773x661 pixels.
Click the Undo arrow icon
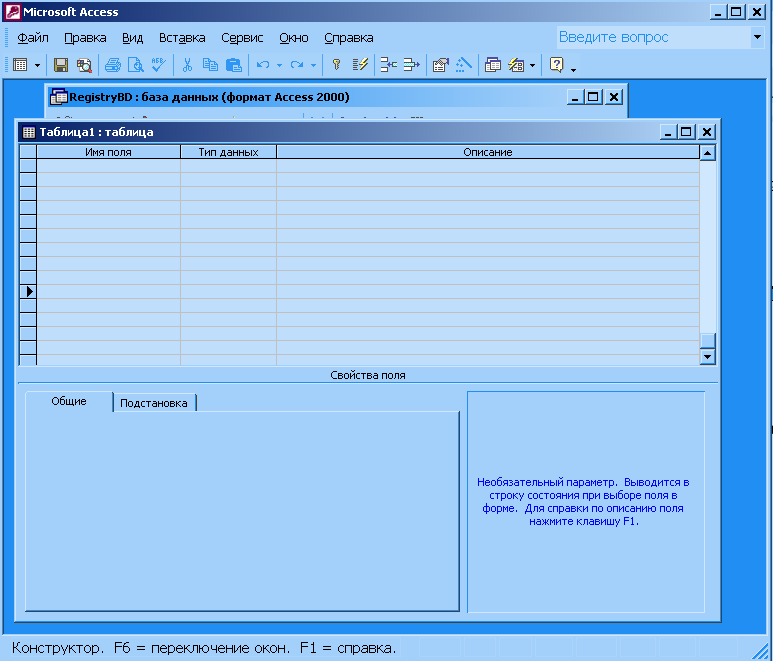pos(263,65)
